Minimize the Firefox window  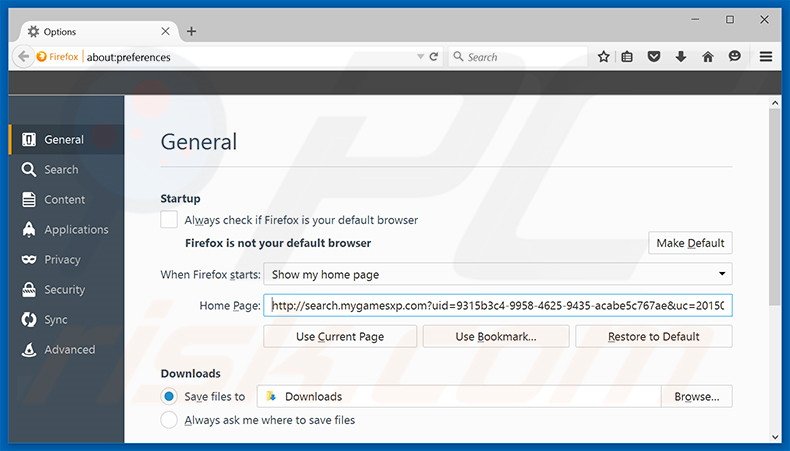[695, 20]
